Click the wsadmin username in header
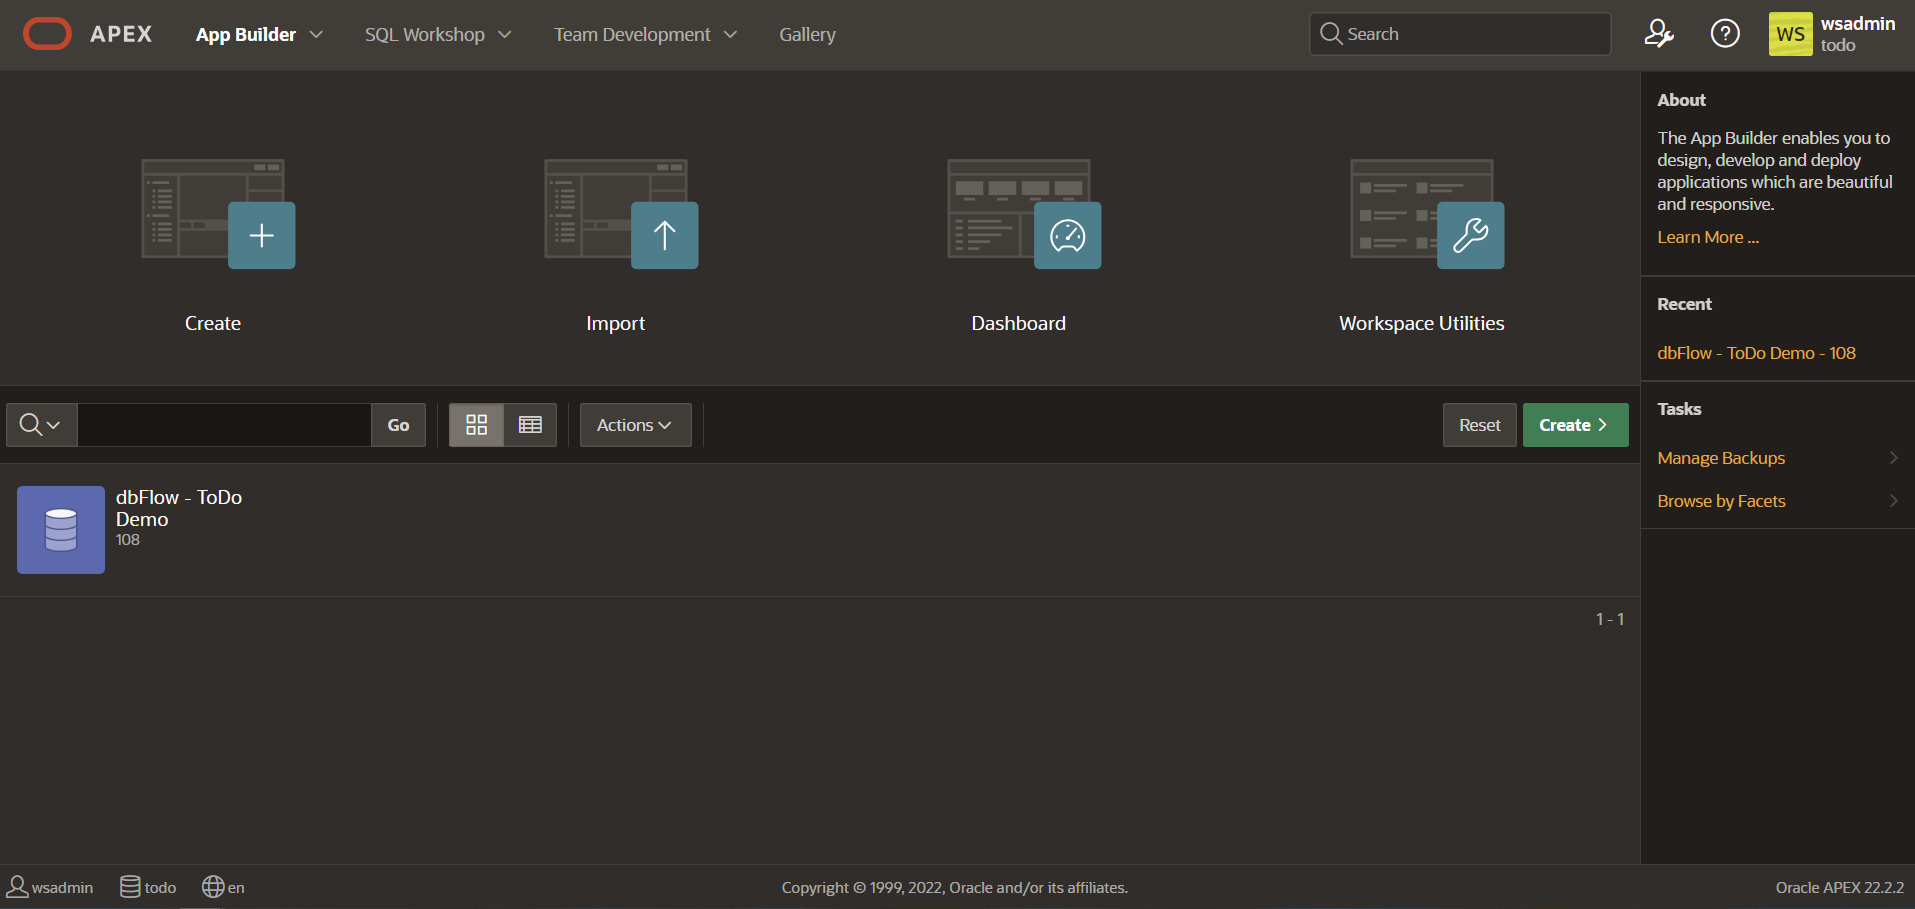 tap(1858, 24)
